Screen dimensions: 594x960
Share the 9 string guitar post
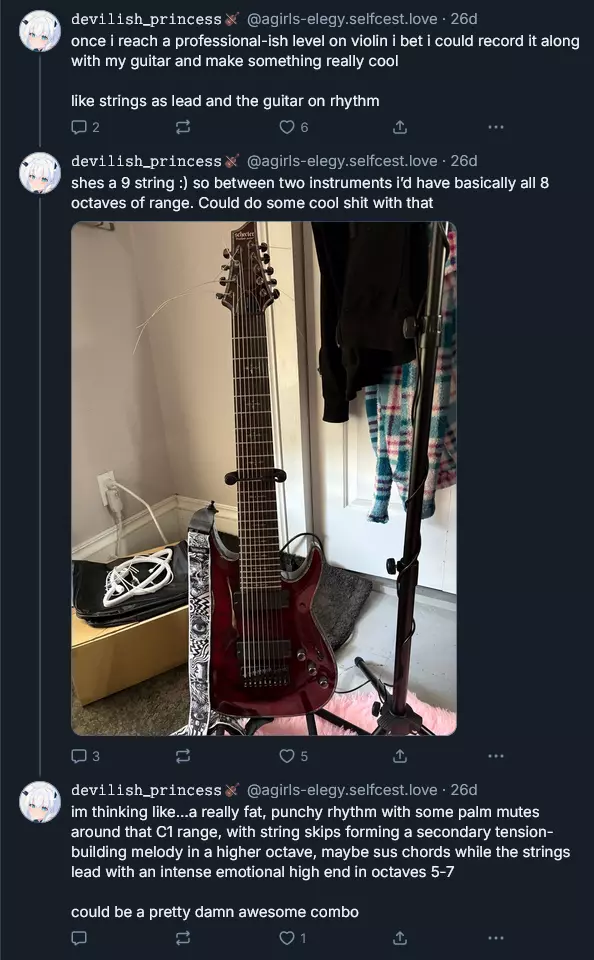[x=399, y=756]
